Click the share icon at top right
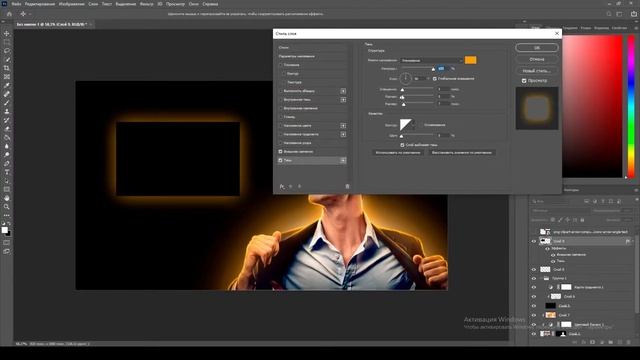The height and width of the screenshot is (360, 640). [x=634, y=14]
